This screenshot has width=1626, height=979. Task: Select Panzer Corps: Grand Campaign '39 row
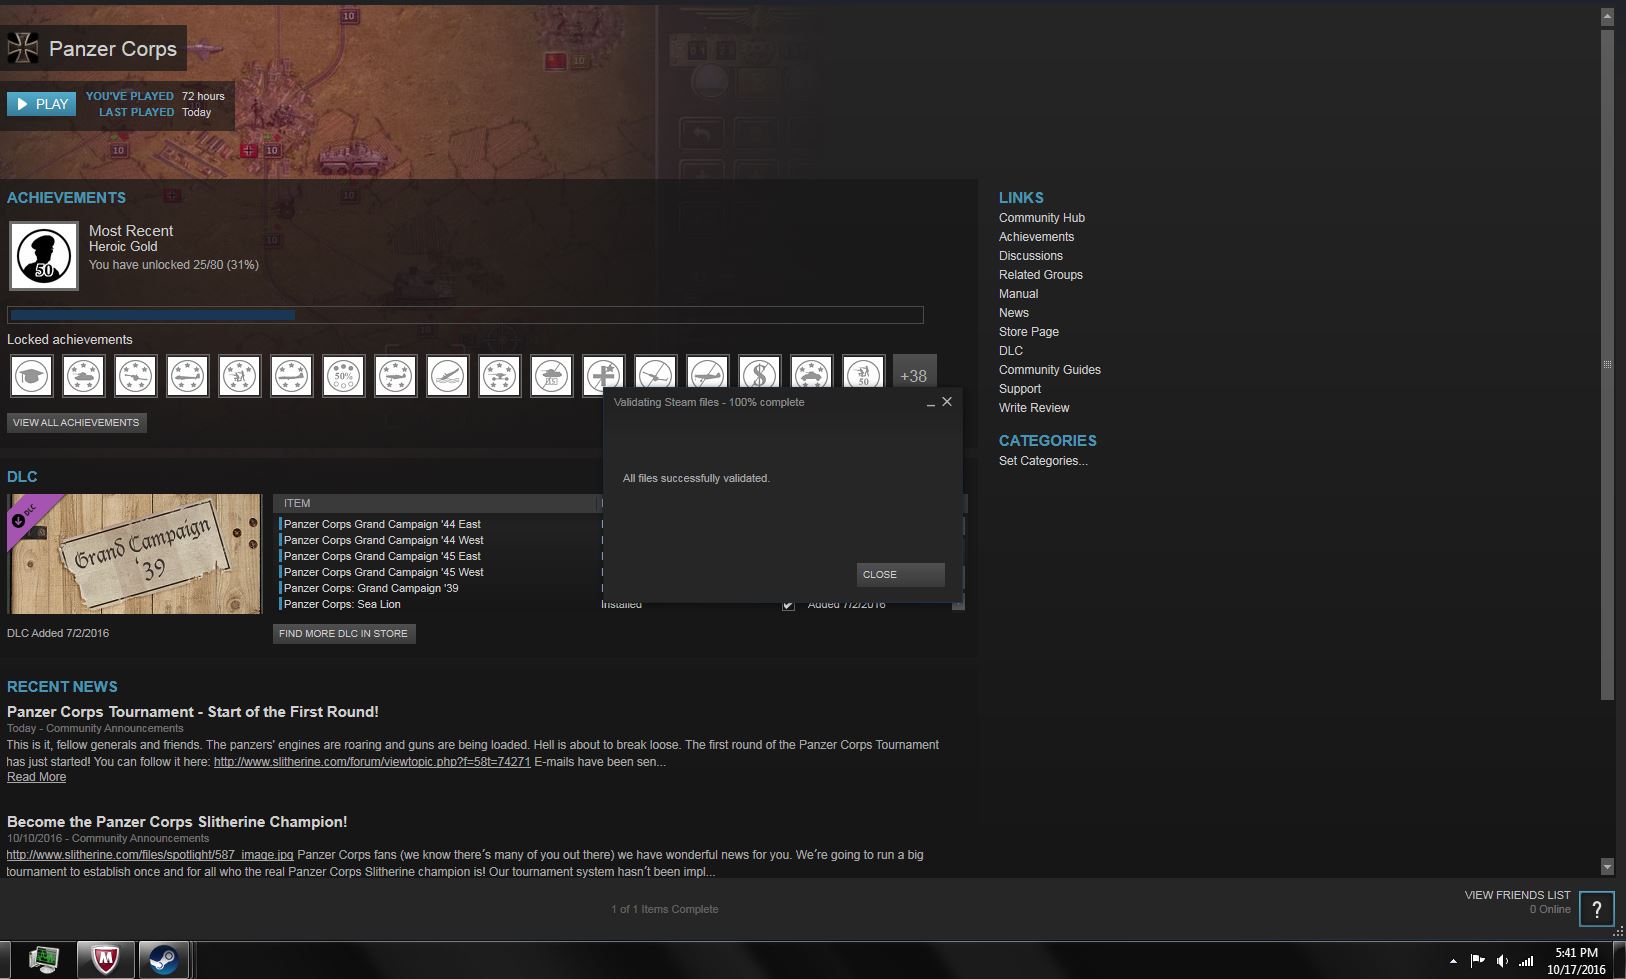[x=438, y=588]
